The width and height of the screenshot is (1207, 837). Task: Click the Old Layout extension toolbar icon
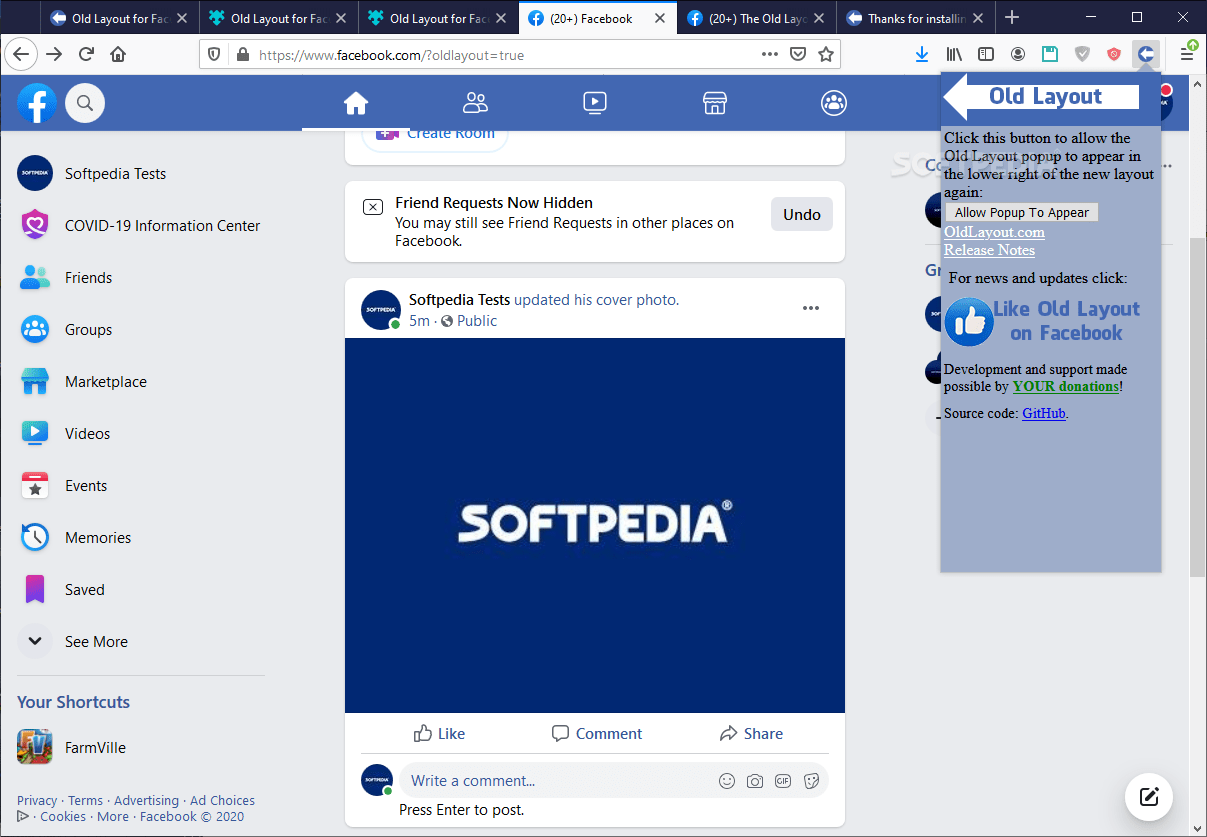tap(1145, 54)
